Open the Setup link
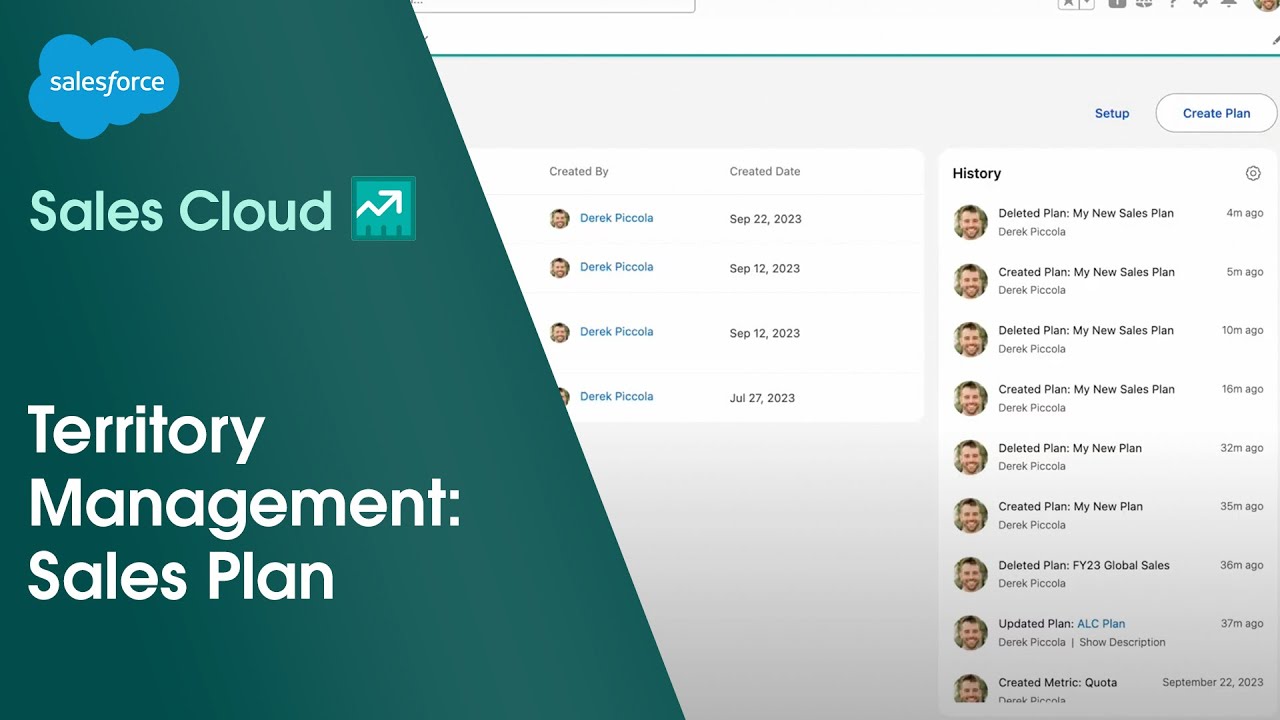Viewport: 1280px width, 720px height. [x=1112, y=113]
